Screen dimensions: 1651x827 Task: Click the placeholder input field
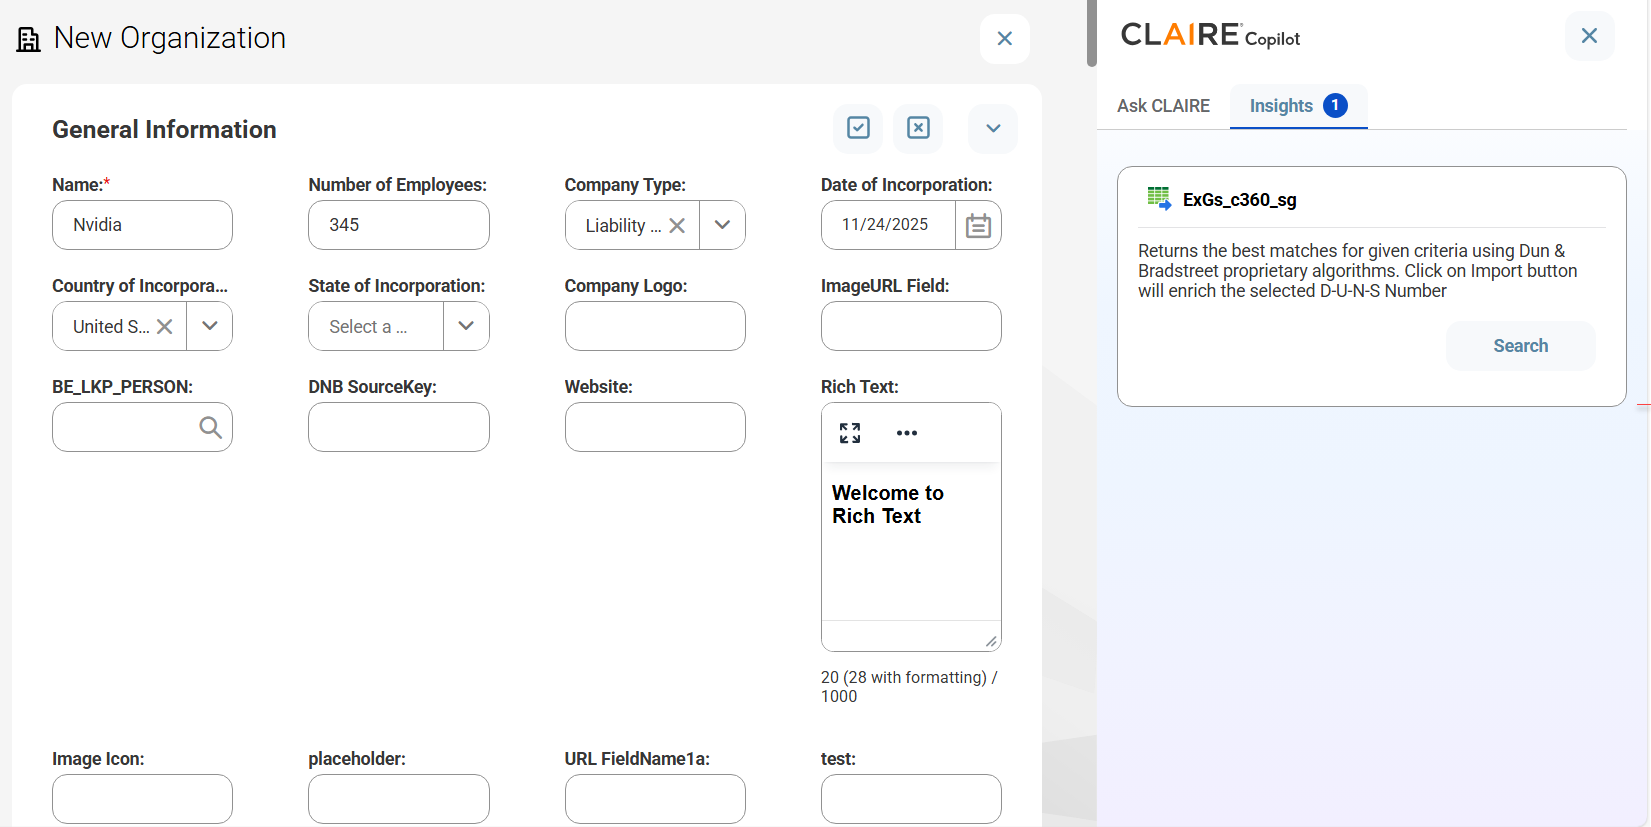pyautogui.click(x=399, y=799)
